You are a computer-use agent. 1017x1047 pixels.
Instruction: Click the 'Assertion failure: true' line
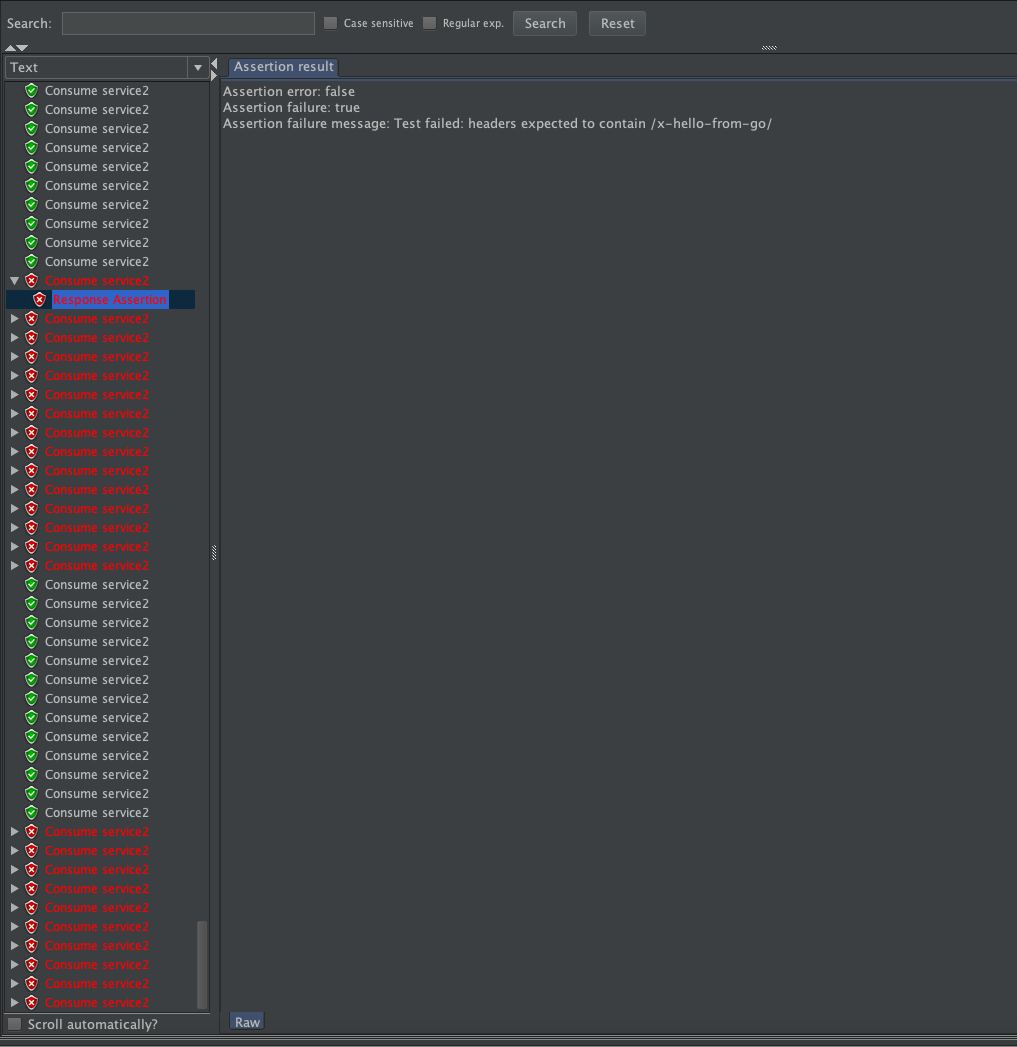291,108
